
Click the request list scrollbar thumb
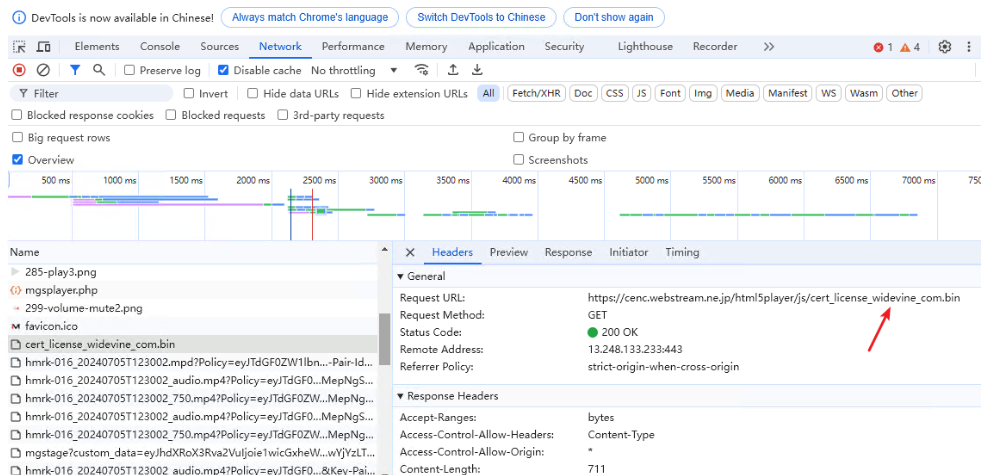tap(384, 339)
